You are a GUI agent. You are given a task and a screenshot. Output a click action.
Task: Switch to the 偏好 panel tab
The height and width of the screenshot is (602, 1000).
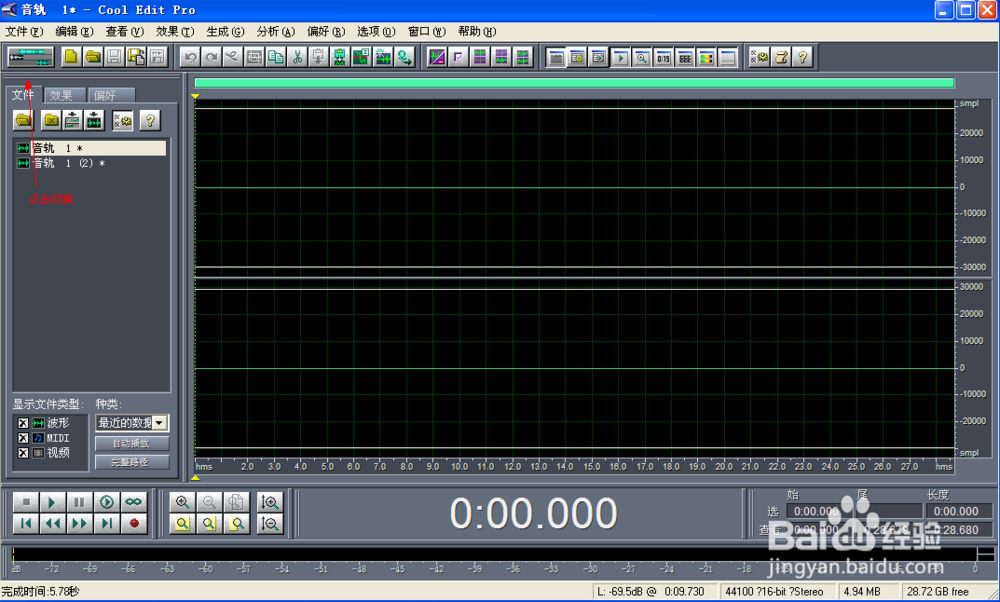(110, 95)
